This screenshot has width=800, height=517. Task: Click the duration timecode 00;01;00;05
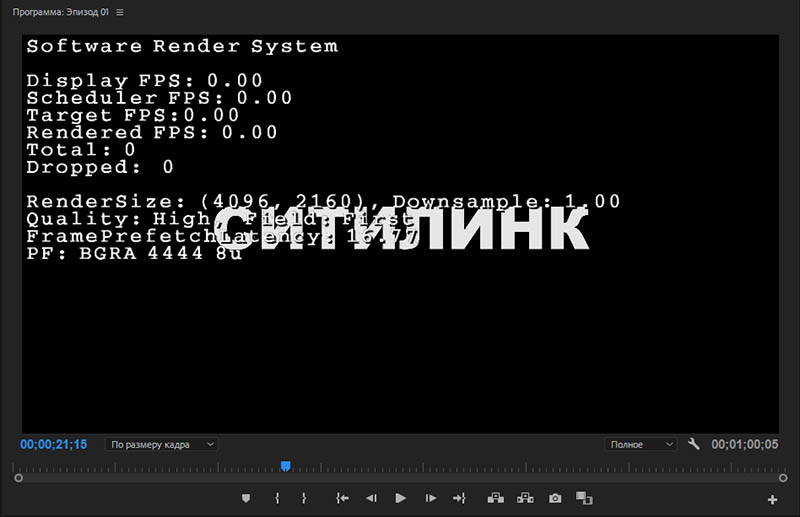tap(745, 445)
